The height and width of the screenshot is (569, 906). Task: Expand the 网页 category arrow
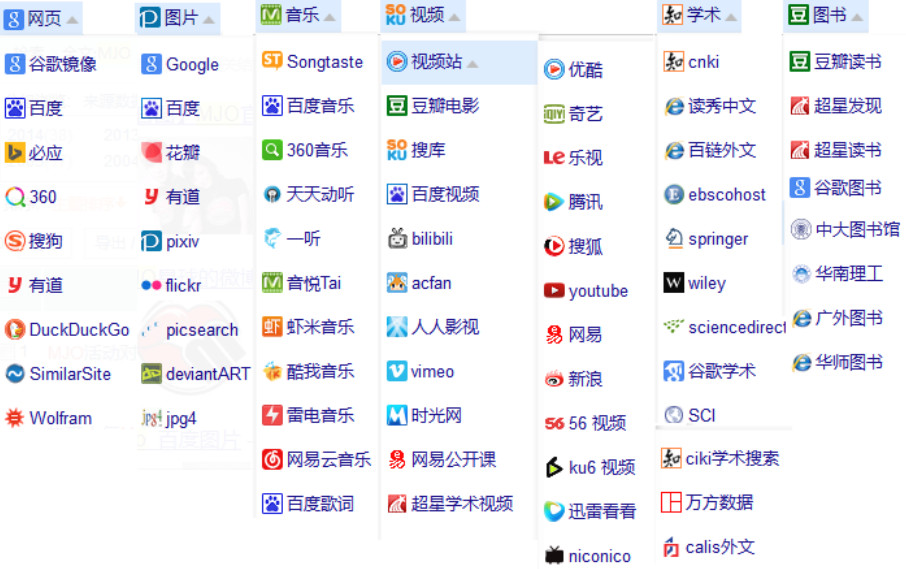[72, 19]
